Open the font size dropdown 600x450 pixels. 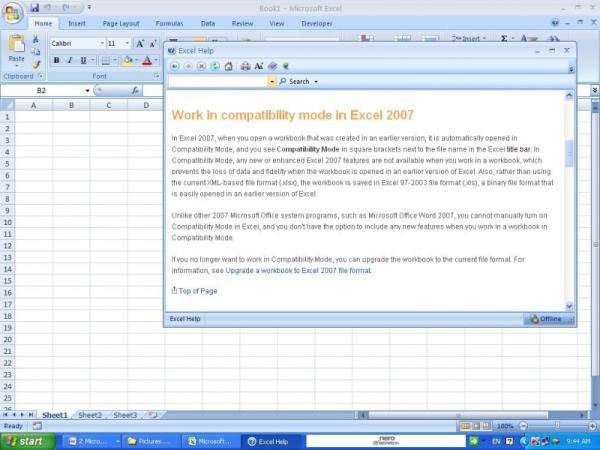coord(127,44)
